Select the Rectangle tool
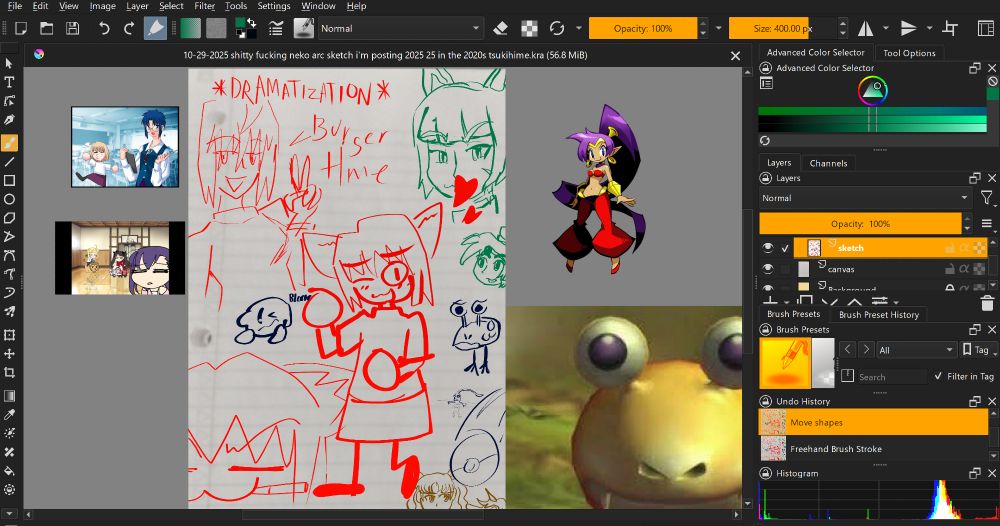The height and width of the screenshot is (526, 1000). coord(9,180)
